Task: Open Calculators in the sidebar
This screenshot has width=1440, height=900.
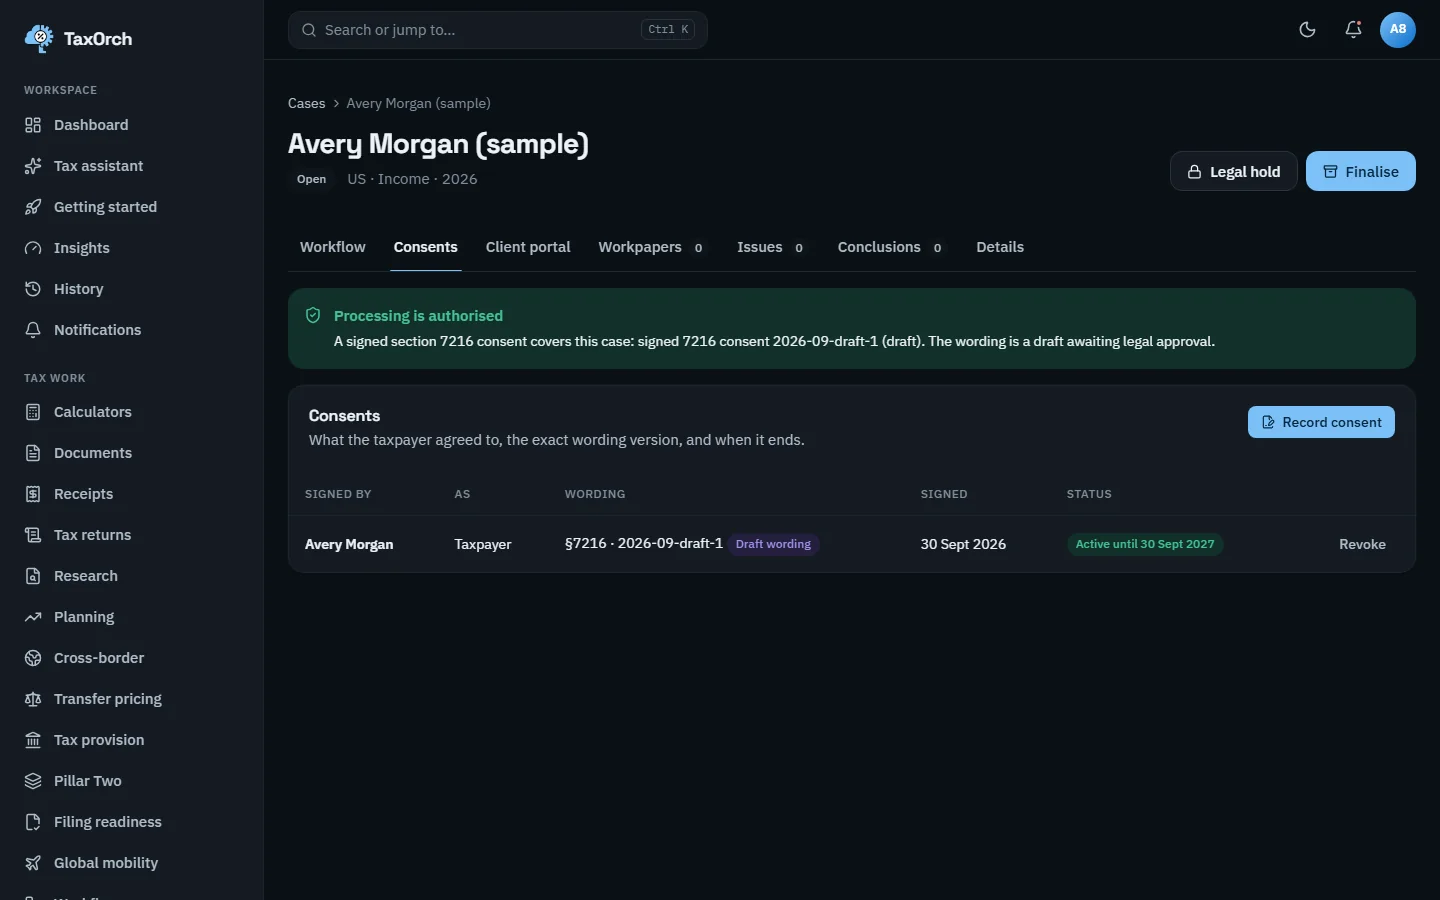Action: tap(132, 412)
